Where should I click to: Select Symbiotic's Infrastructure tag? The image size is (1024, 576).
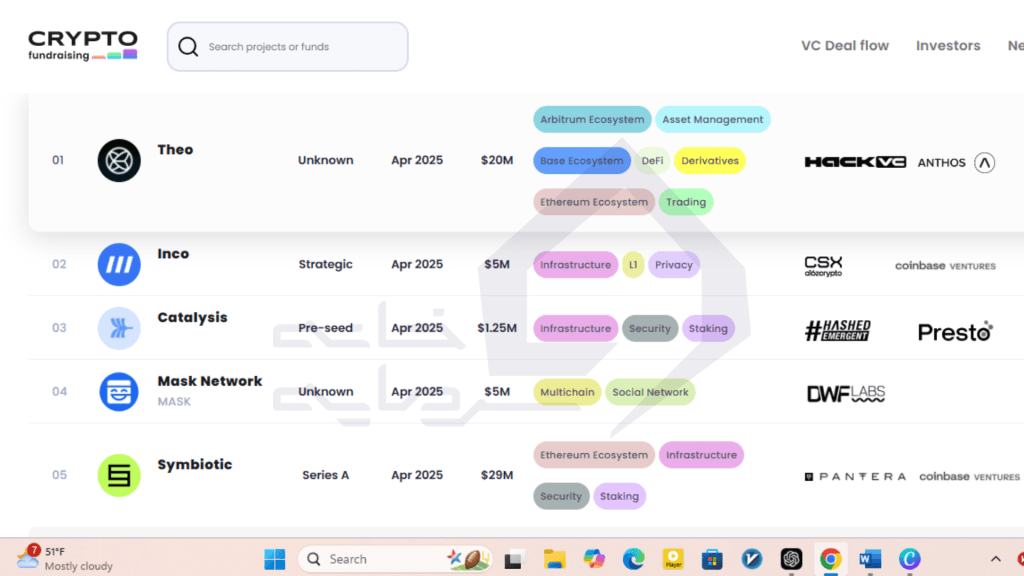click(701, 455)
